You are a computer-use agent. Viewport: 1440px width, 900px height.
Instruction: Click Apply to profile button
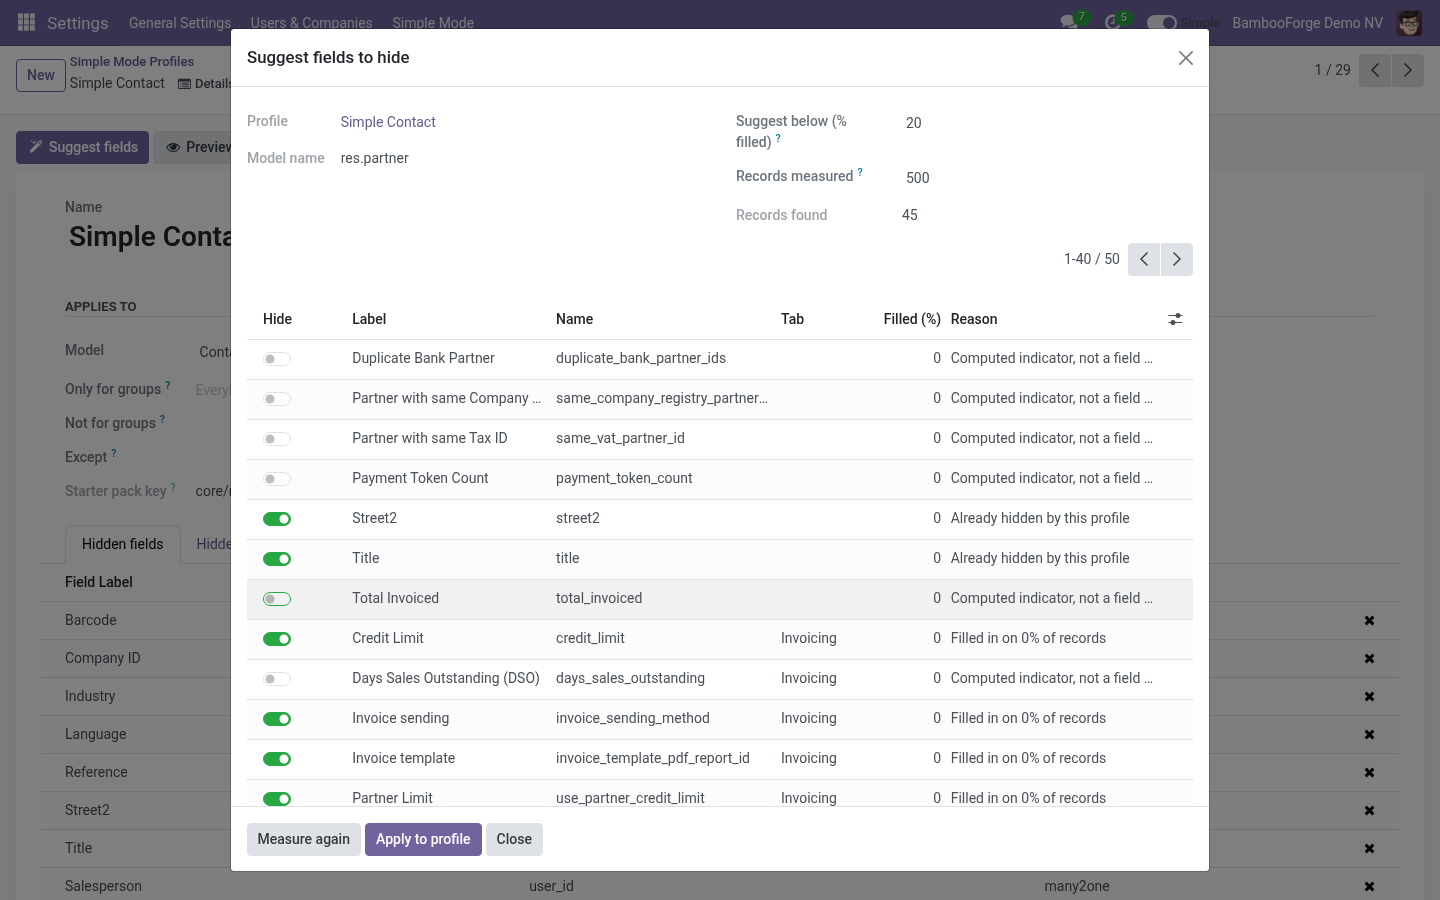[x=423, y=839]
